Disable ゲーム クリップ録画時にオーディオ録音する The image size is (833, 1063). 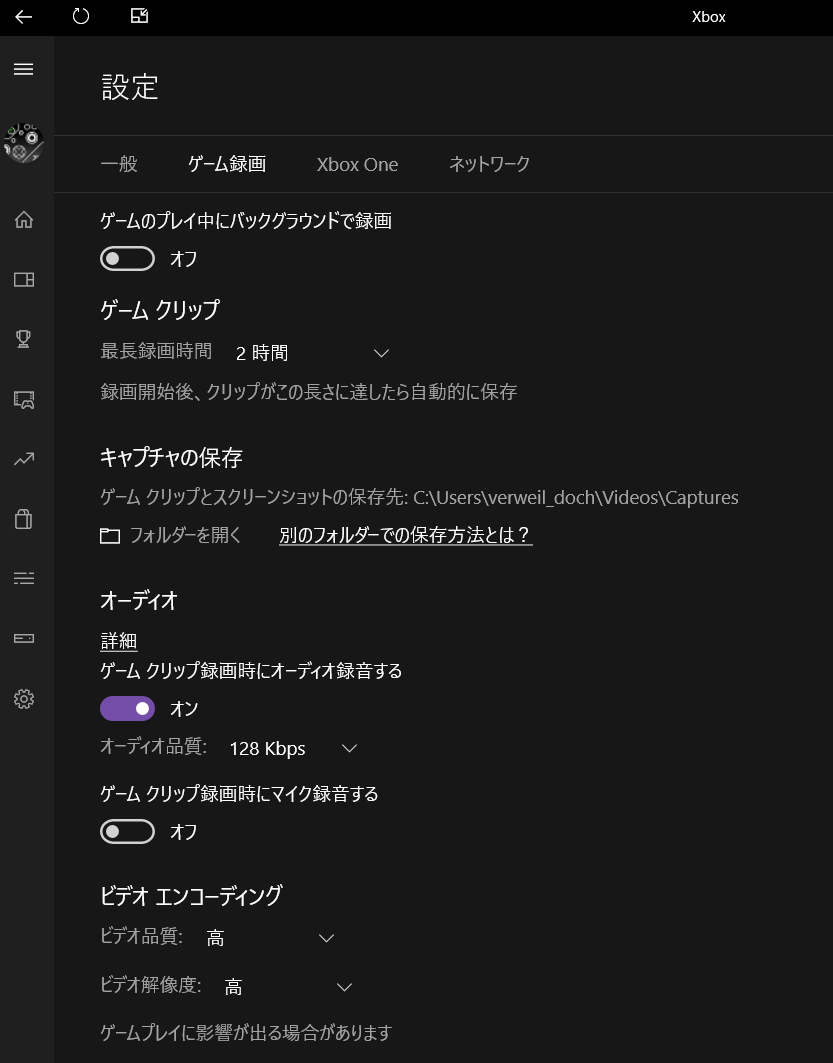(127, 708)
